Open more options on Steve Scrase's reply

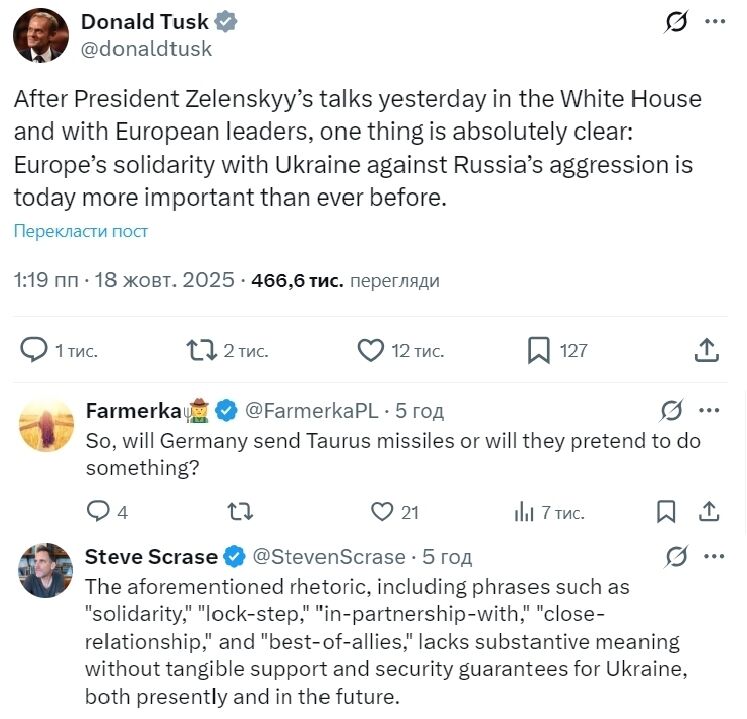point(709,556)
